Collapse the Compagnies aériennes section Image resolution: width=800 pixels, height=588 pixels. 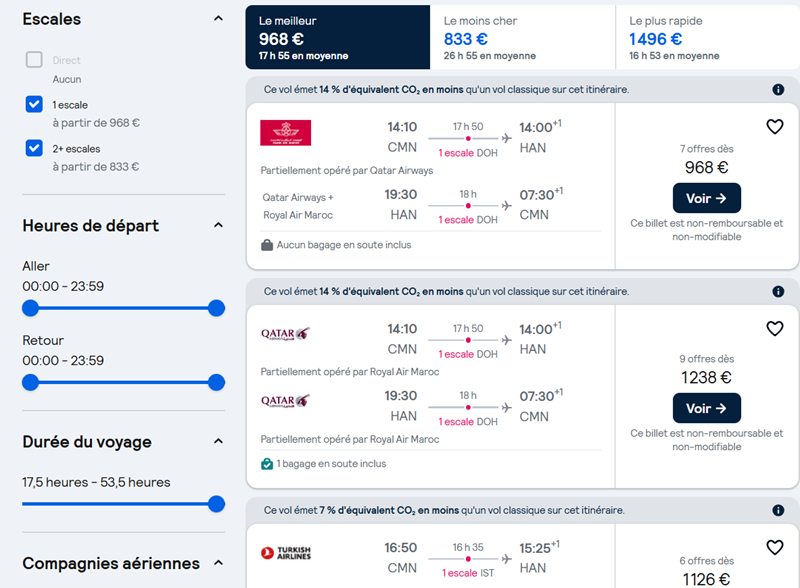coord(218,563)
